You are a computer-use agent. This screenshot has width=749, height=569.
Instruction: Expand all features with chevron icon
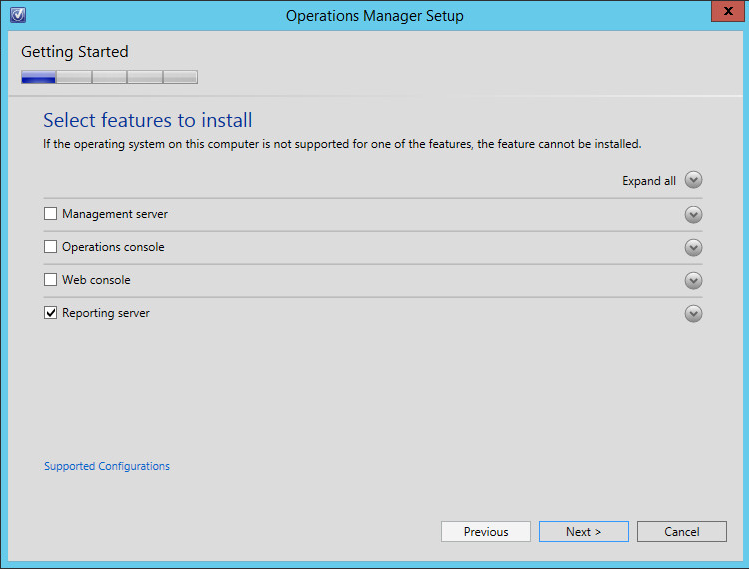coord(693,180)
